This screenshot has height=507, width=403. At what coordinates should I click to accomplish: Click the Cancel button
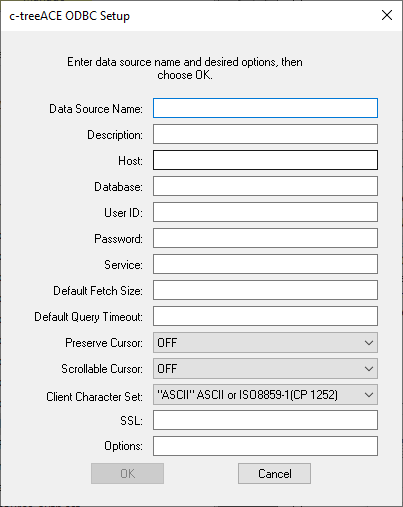coord(274,473)
